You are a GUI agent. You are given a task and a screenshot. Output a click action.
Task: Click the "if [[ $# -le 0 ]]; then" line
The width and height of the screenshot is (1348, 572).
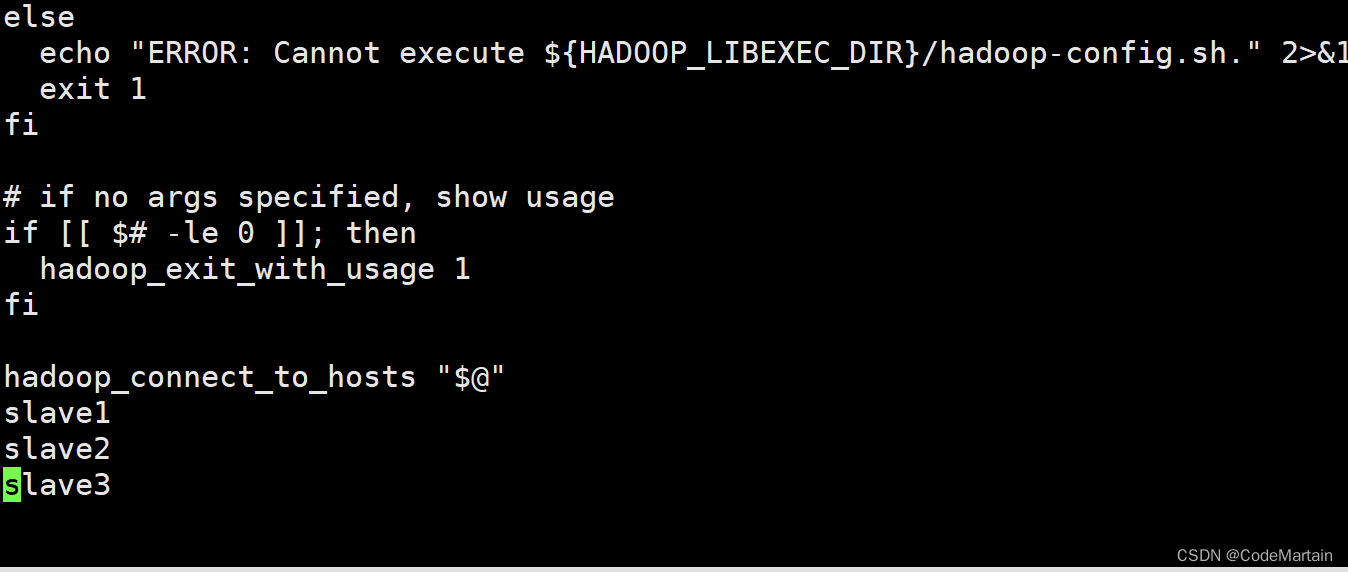click(x=210, y=233)
